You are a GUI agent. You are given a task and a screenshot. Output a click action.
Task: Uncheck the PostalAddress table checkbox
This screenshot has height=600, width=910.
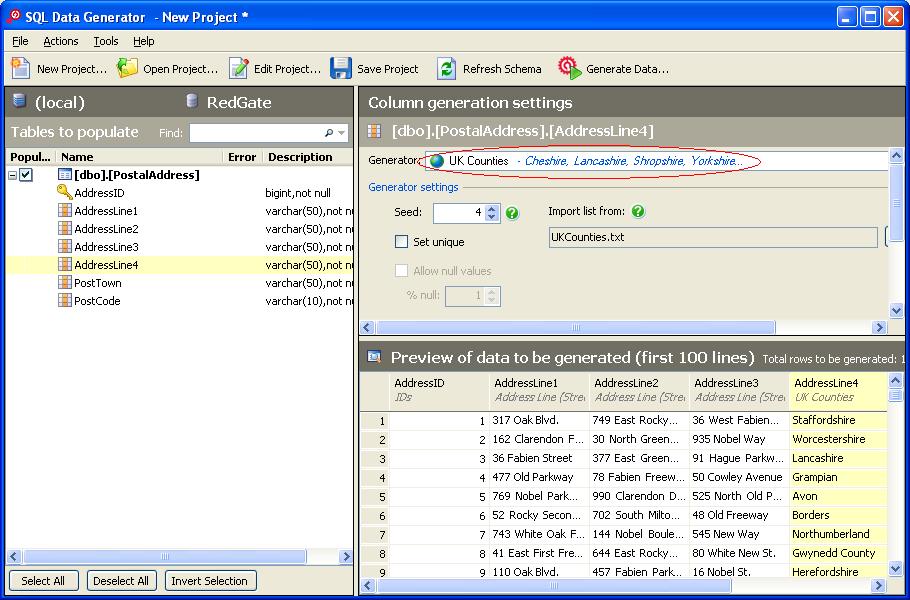pos(26,175)
